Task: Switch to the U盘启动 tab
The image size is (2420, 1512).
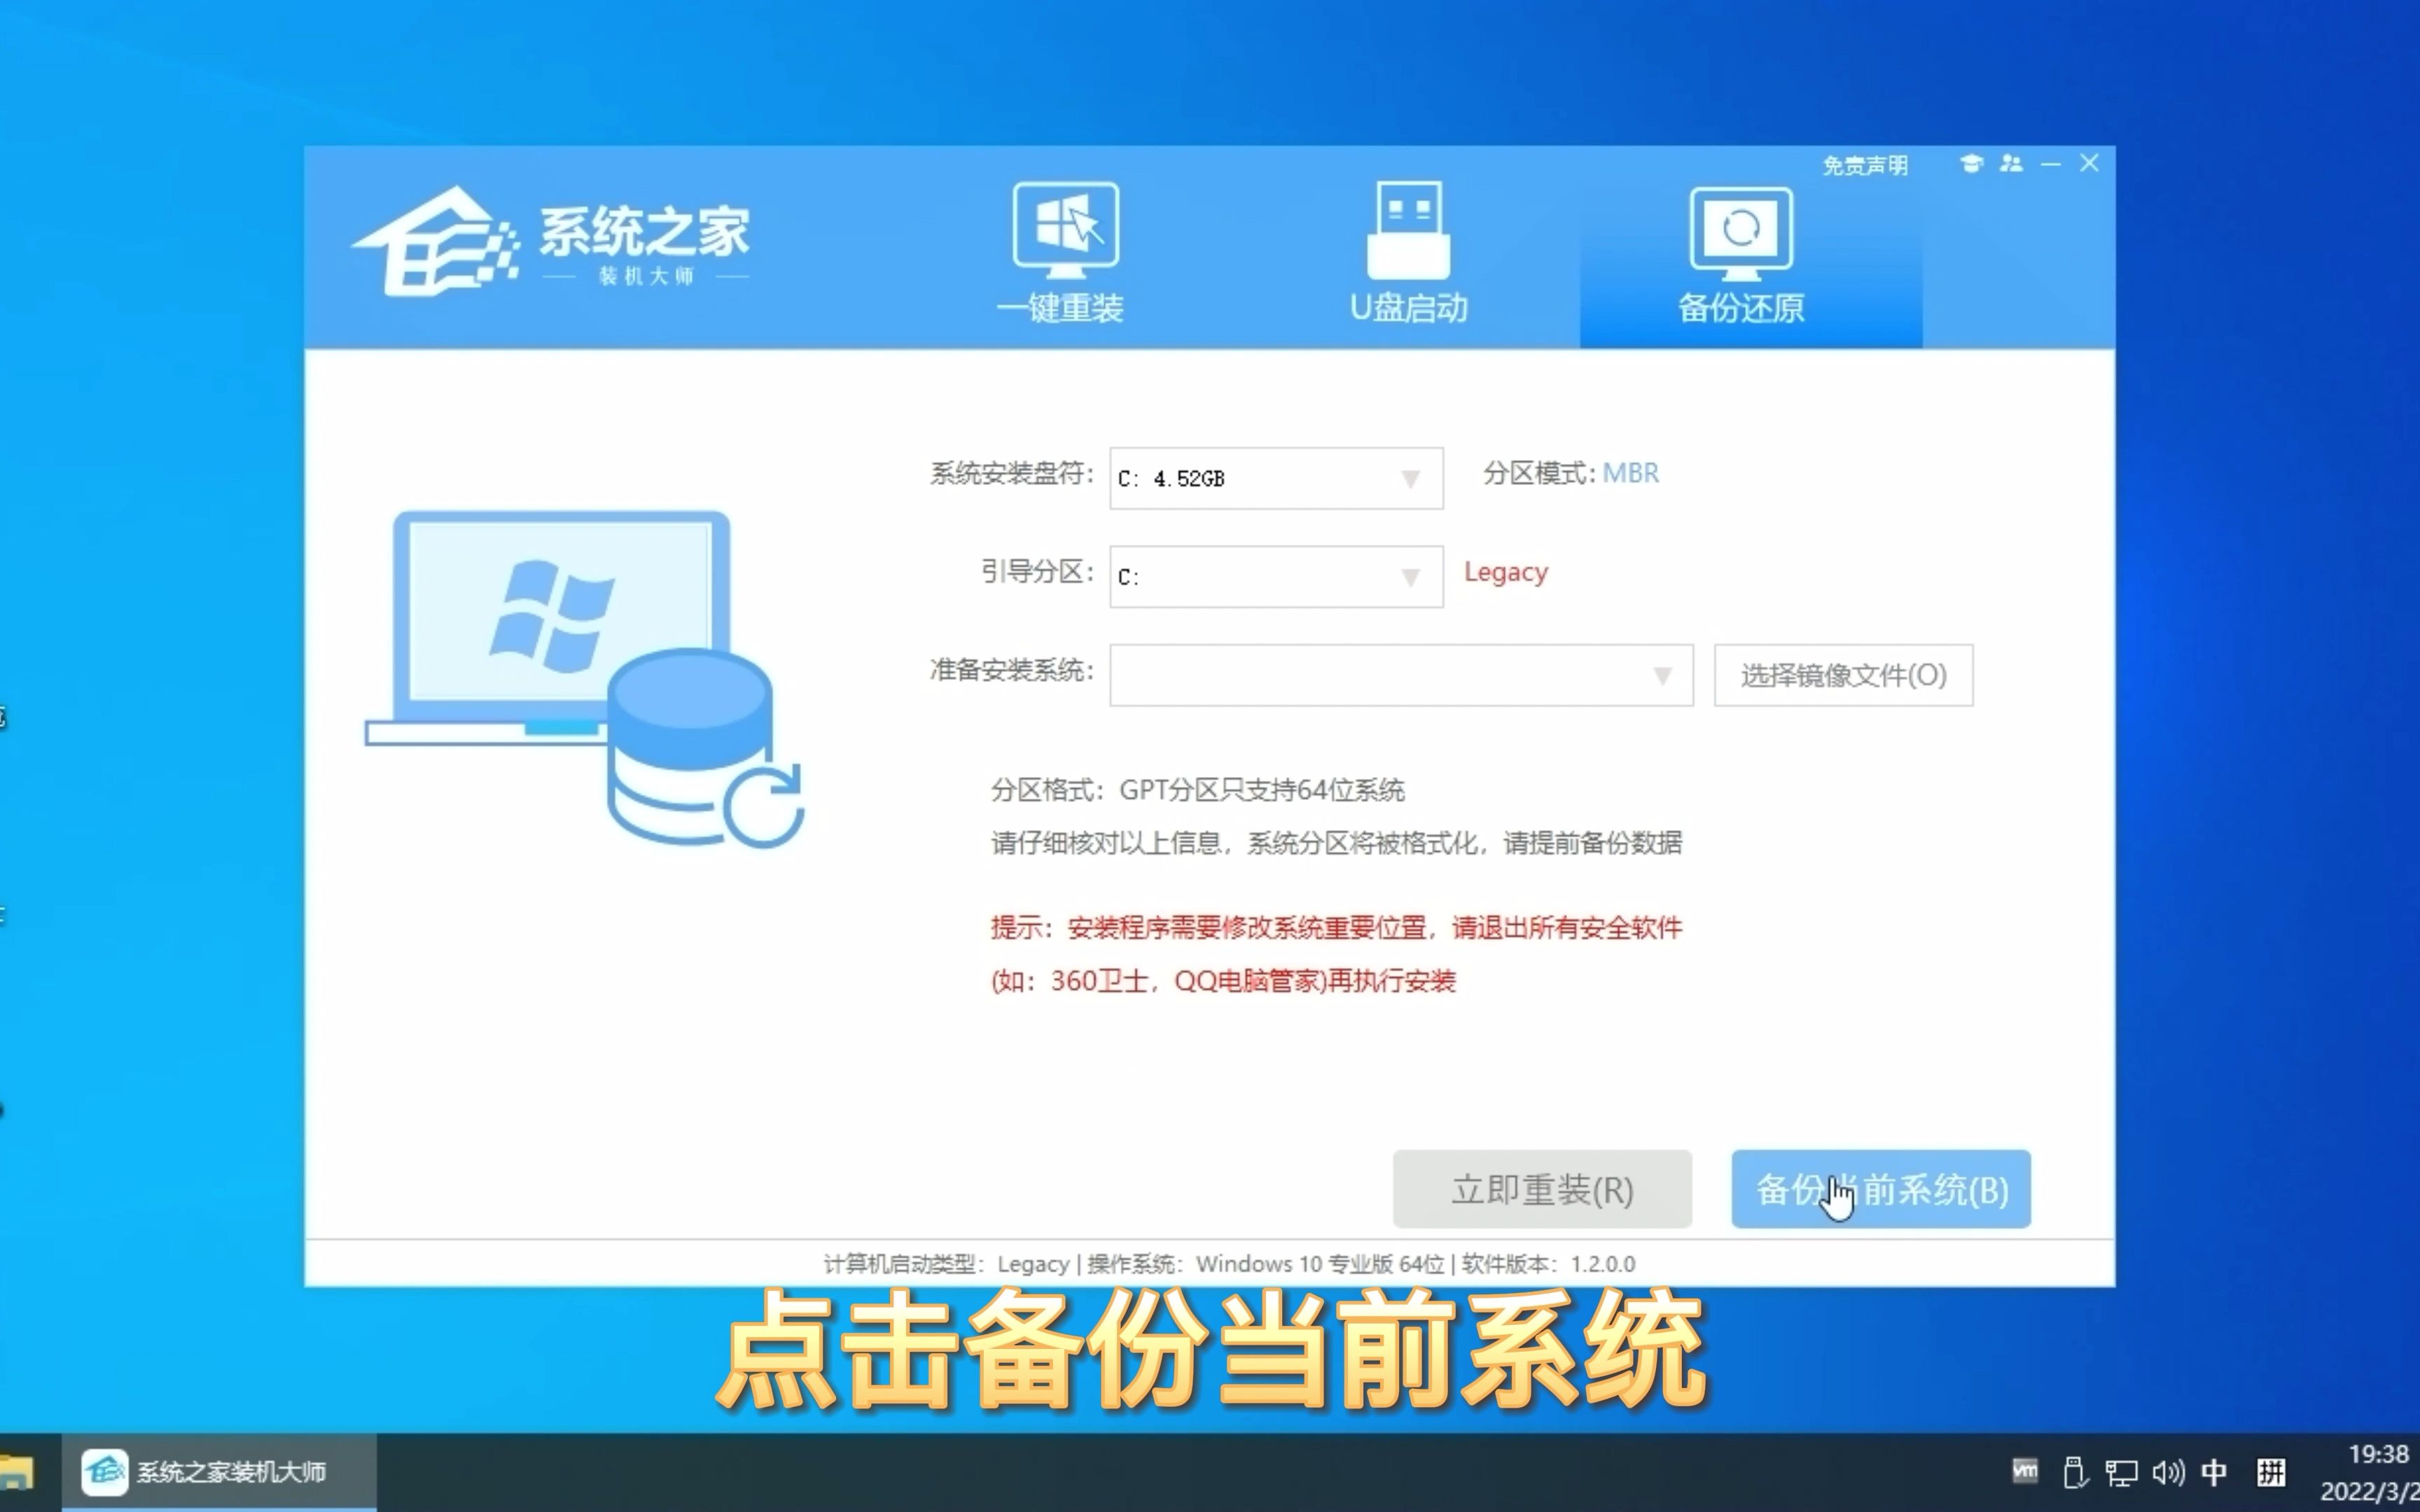Action: click(1409, 254)
